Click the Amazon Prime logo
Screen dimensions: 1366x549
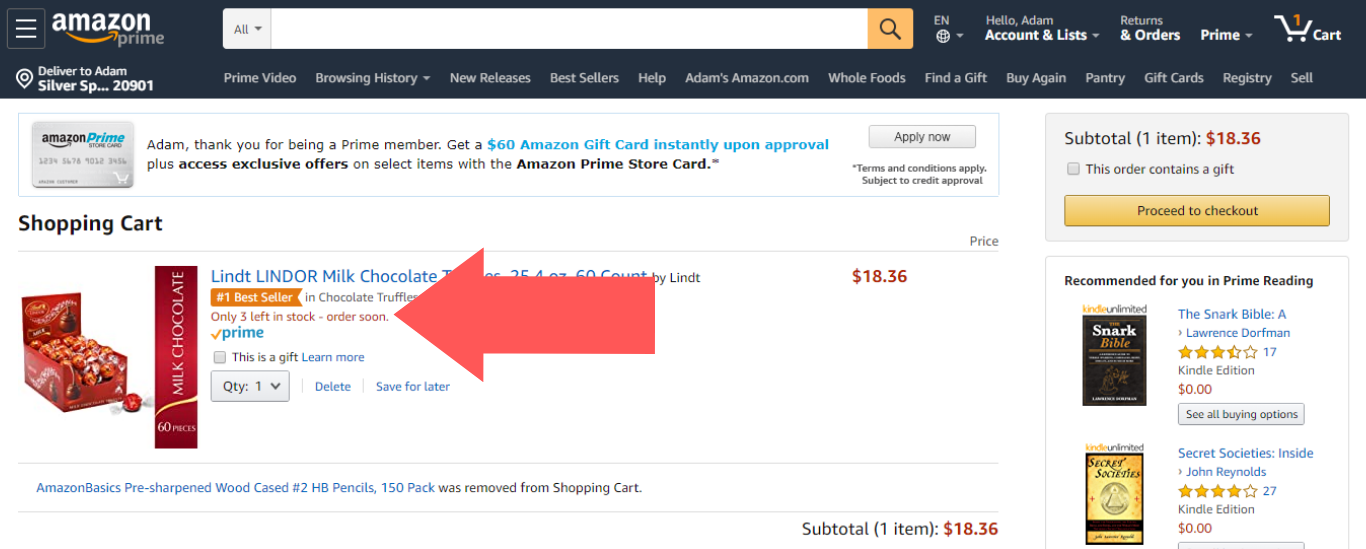[x=107, y=29]
